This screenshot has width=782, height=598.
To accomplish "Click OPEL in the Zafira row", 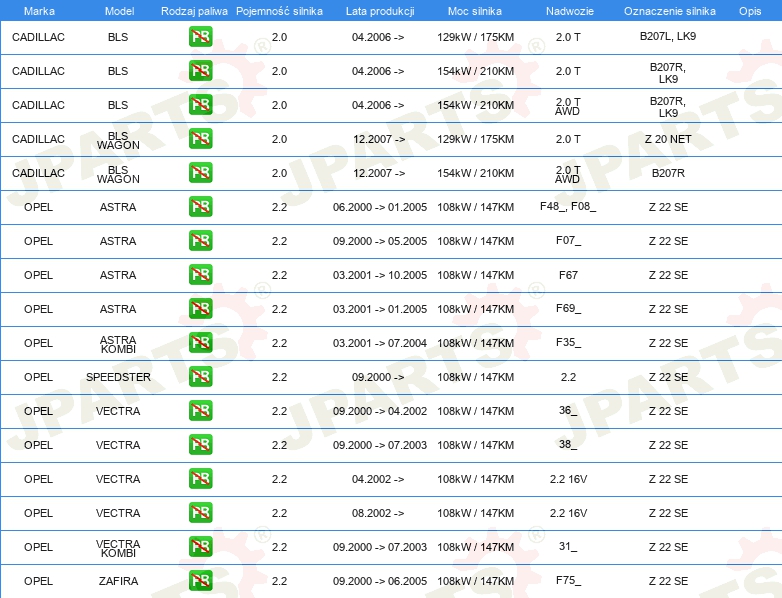I will pyautogui.click(x=38, y=581).
